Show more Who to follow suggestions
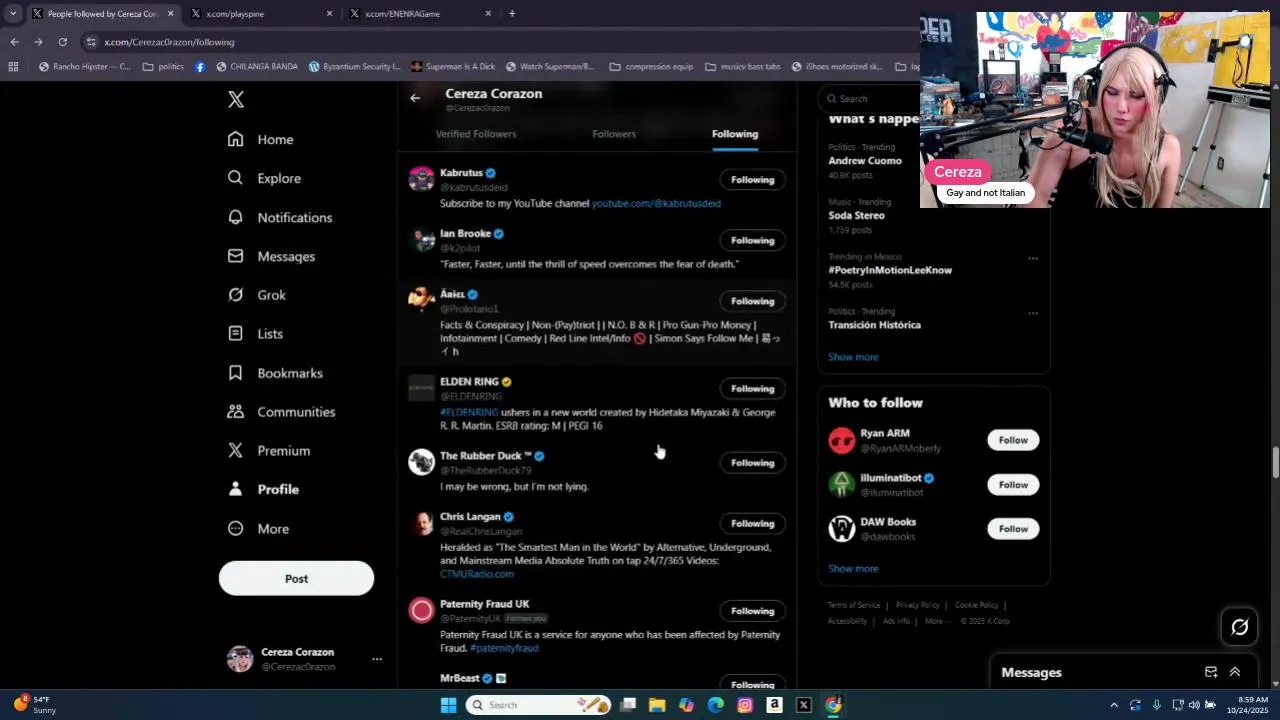Screen dimensions: 1280x720 pyautogui.click(x=853, y=569)
